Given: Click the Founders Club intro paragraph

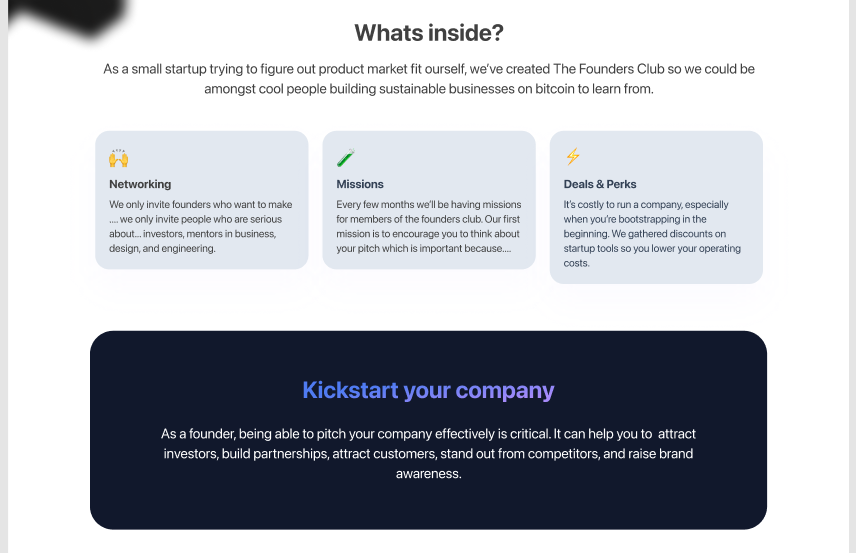Looking at the screenshot, I should [429, 79].
